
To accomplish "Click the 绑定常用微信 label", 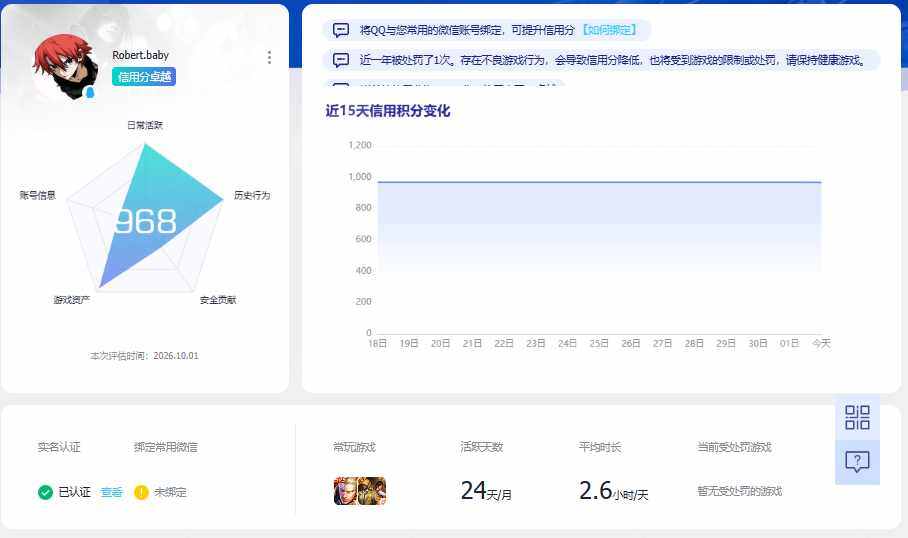I will point(166,447).
